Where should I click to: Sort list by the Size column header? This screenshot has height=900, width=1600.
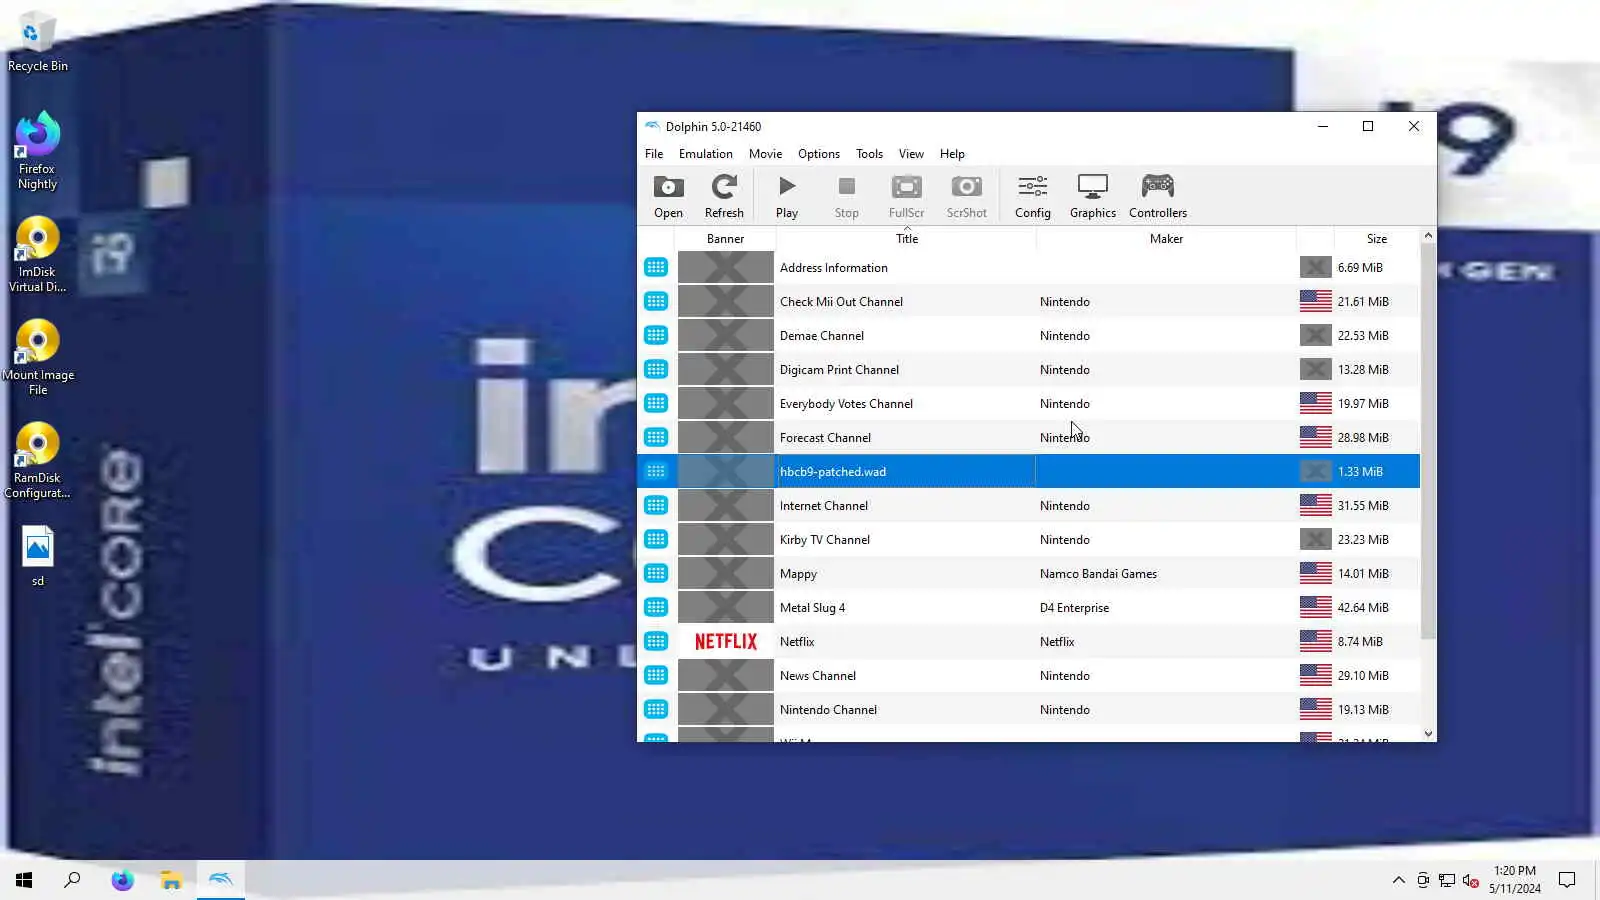point(1377,239)
